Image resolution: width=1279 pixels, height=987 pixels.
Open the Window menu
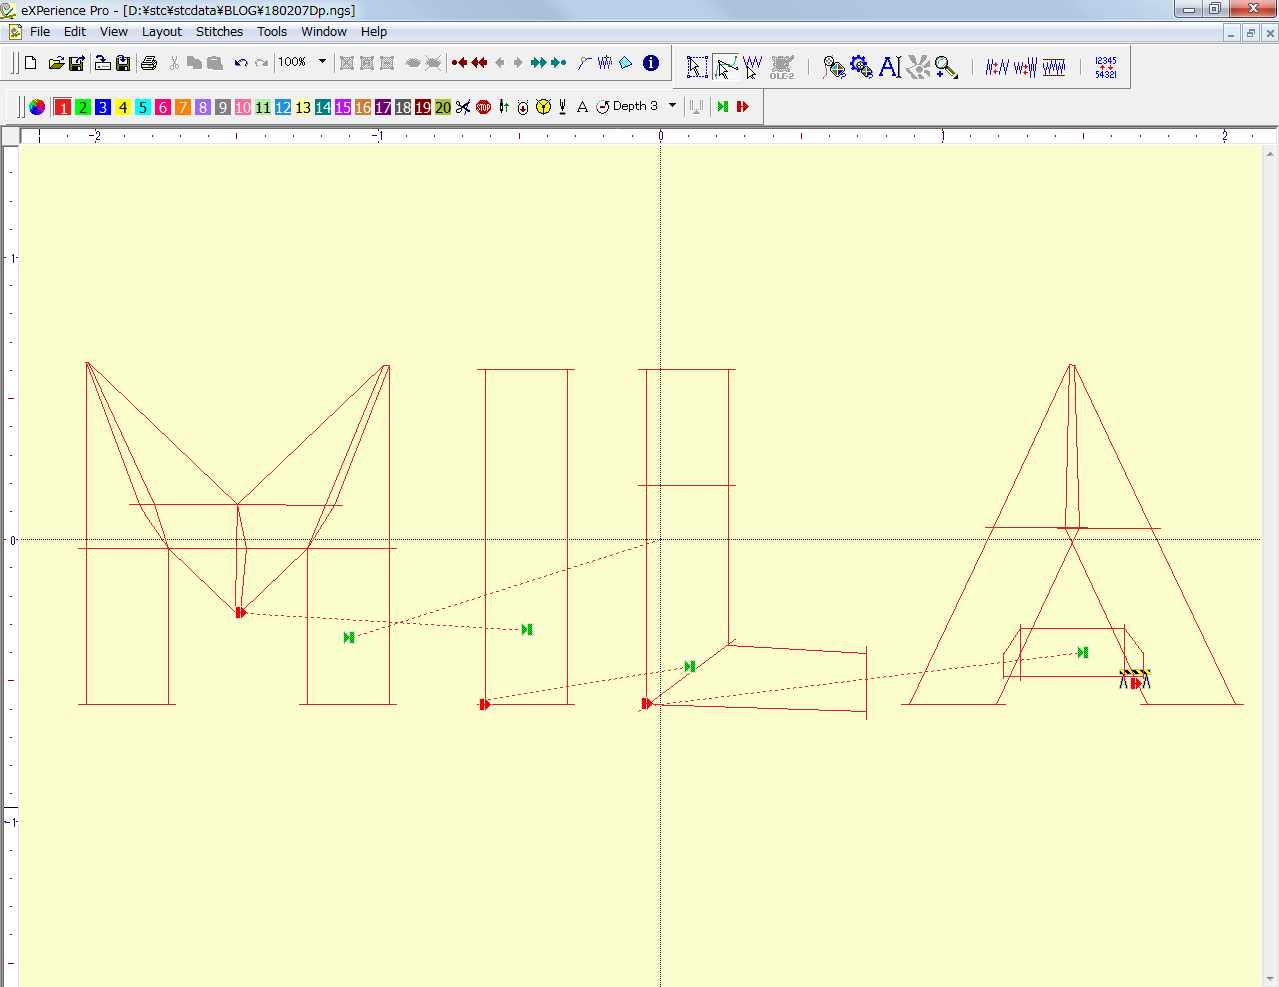click(x=324, y=32)
